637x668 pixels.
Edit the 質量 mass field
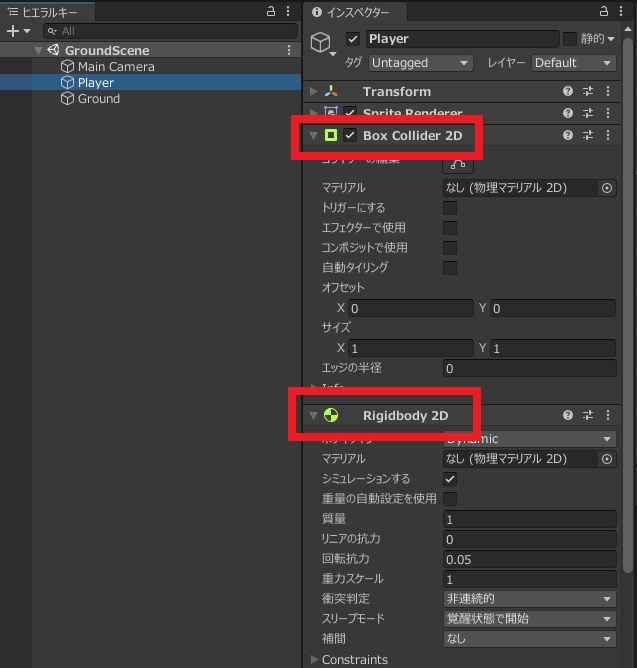tap(530, 519)
